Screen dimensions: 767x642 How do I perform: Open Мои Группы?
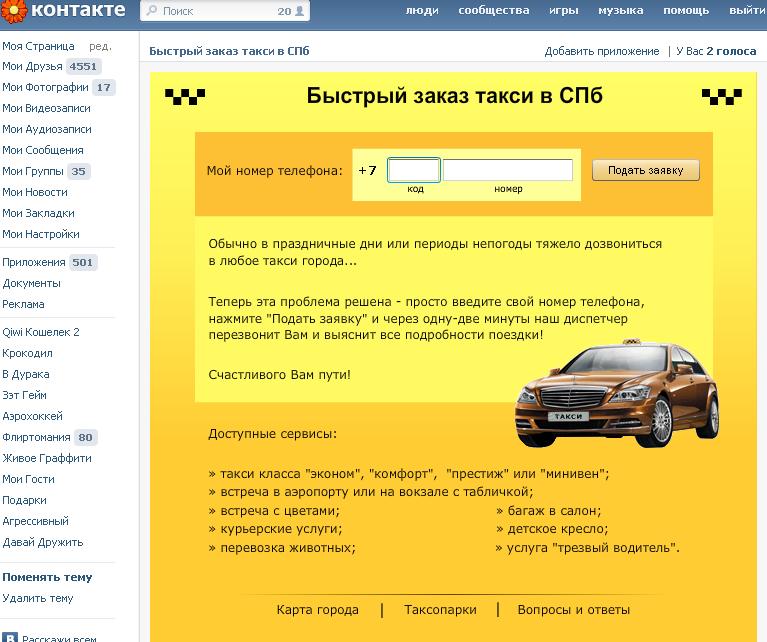point(33,171)
